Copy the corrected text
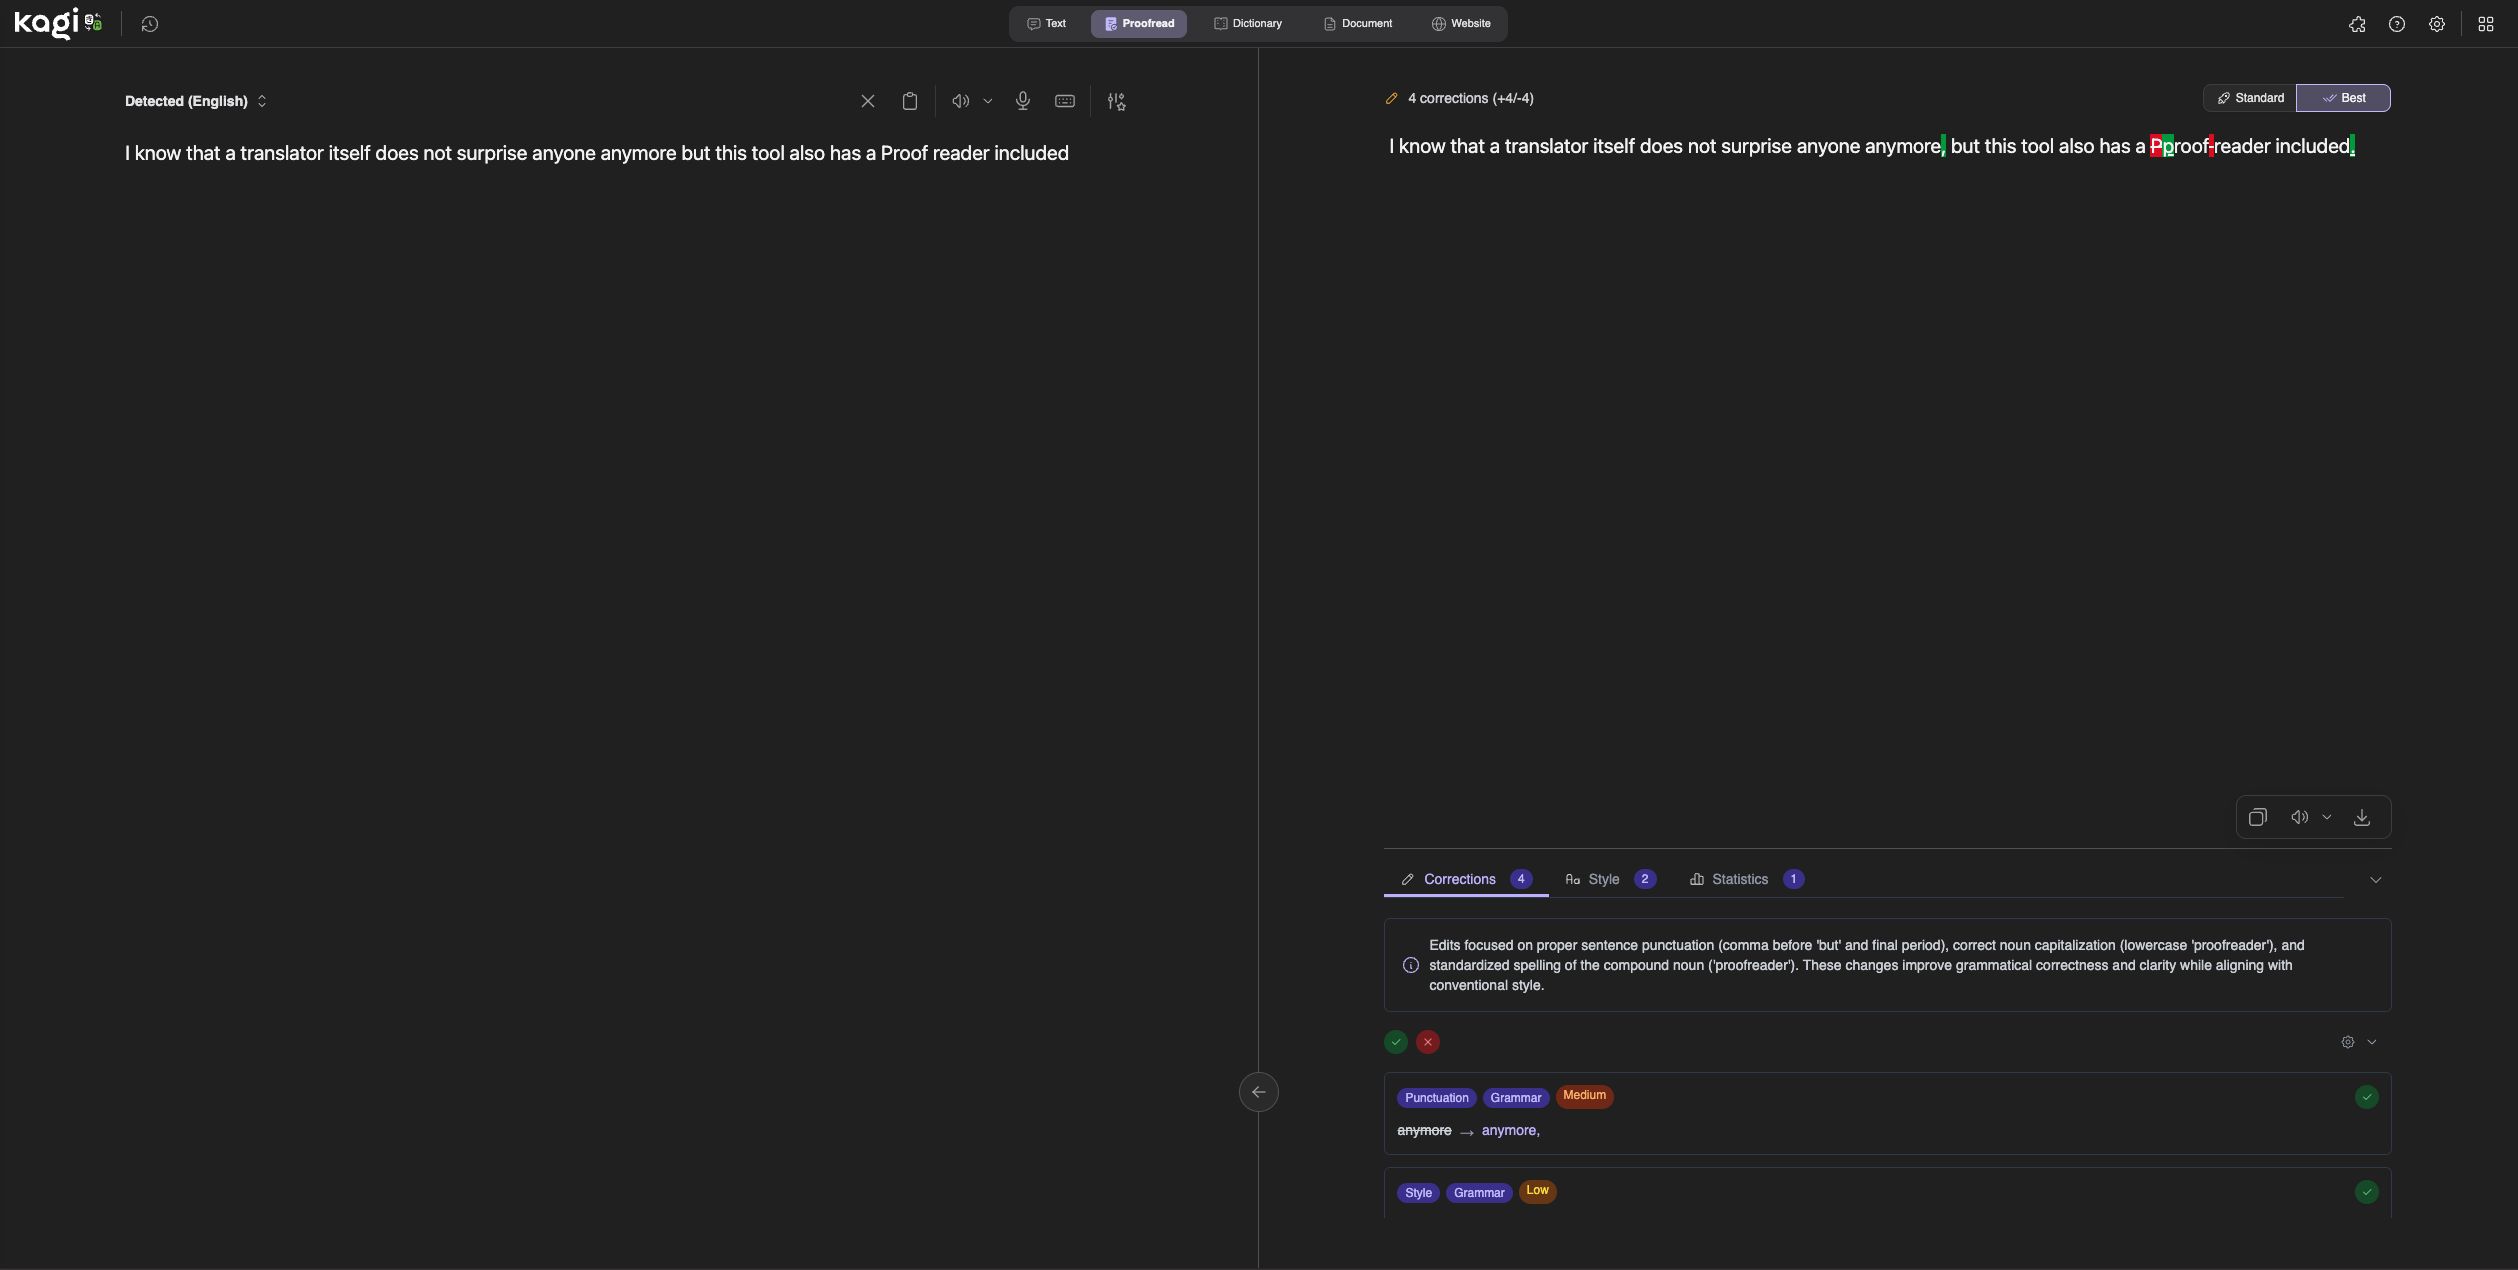The image size is (2518, 1270). 2259,817
